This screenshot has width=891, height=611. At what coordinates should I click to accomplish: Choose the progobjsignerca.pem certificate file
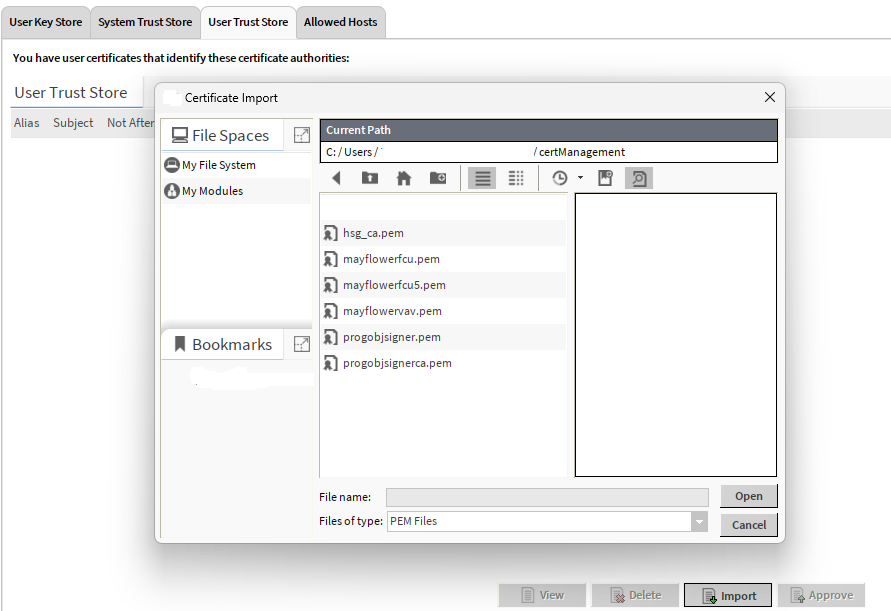397,363
